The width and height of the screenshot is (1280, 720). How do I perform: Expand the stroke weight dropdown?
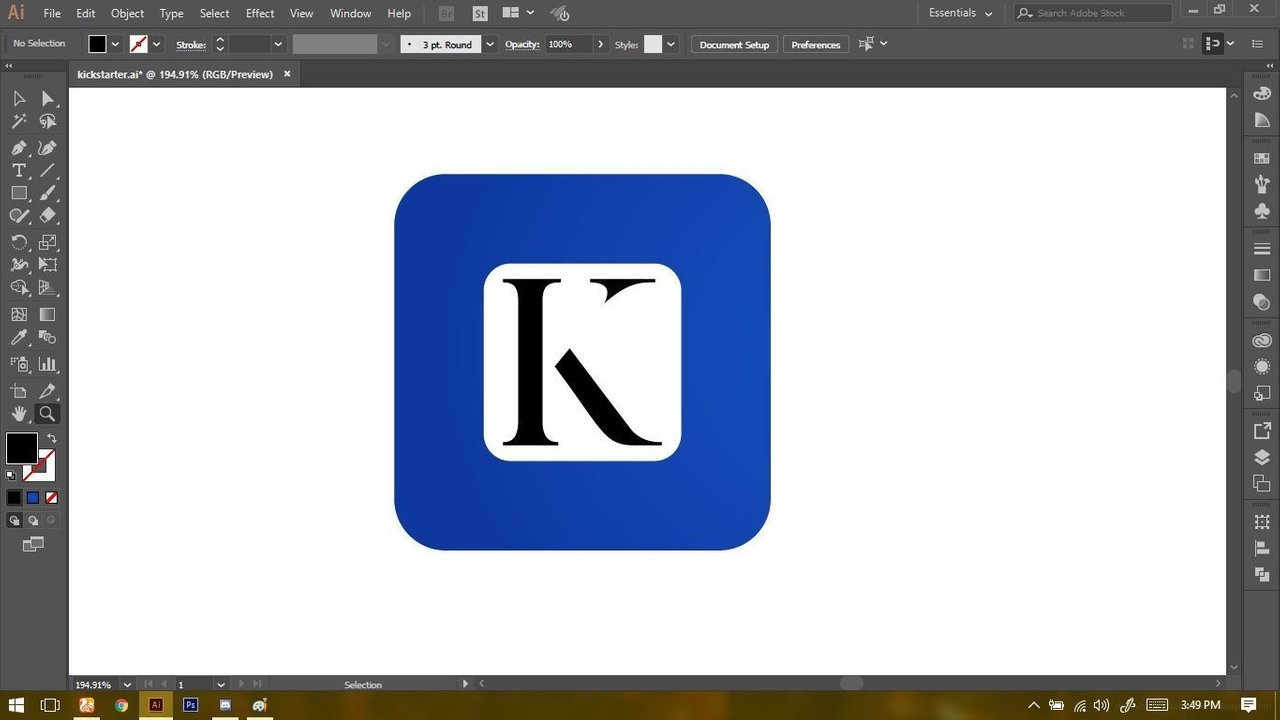[x=278, y=44]
